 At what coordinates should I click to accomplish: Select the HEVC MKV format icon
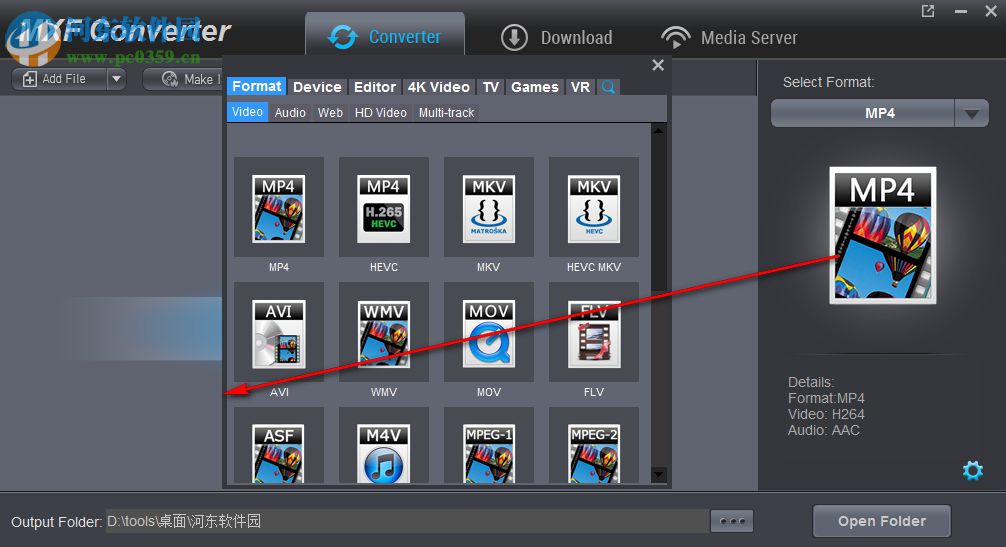(x=593, y=208)
